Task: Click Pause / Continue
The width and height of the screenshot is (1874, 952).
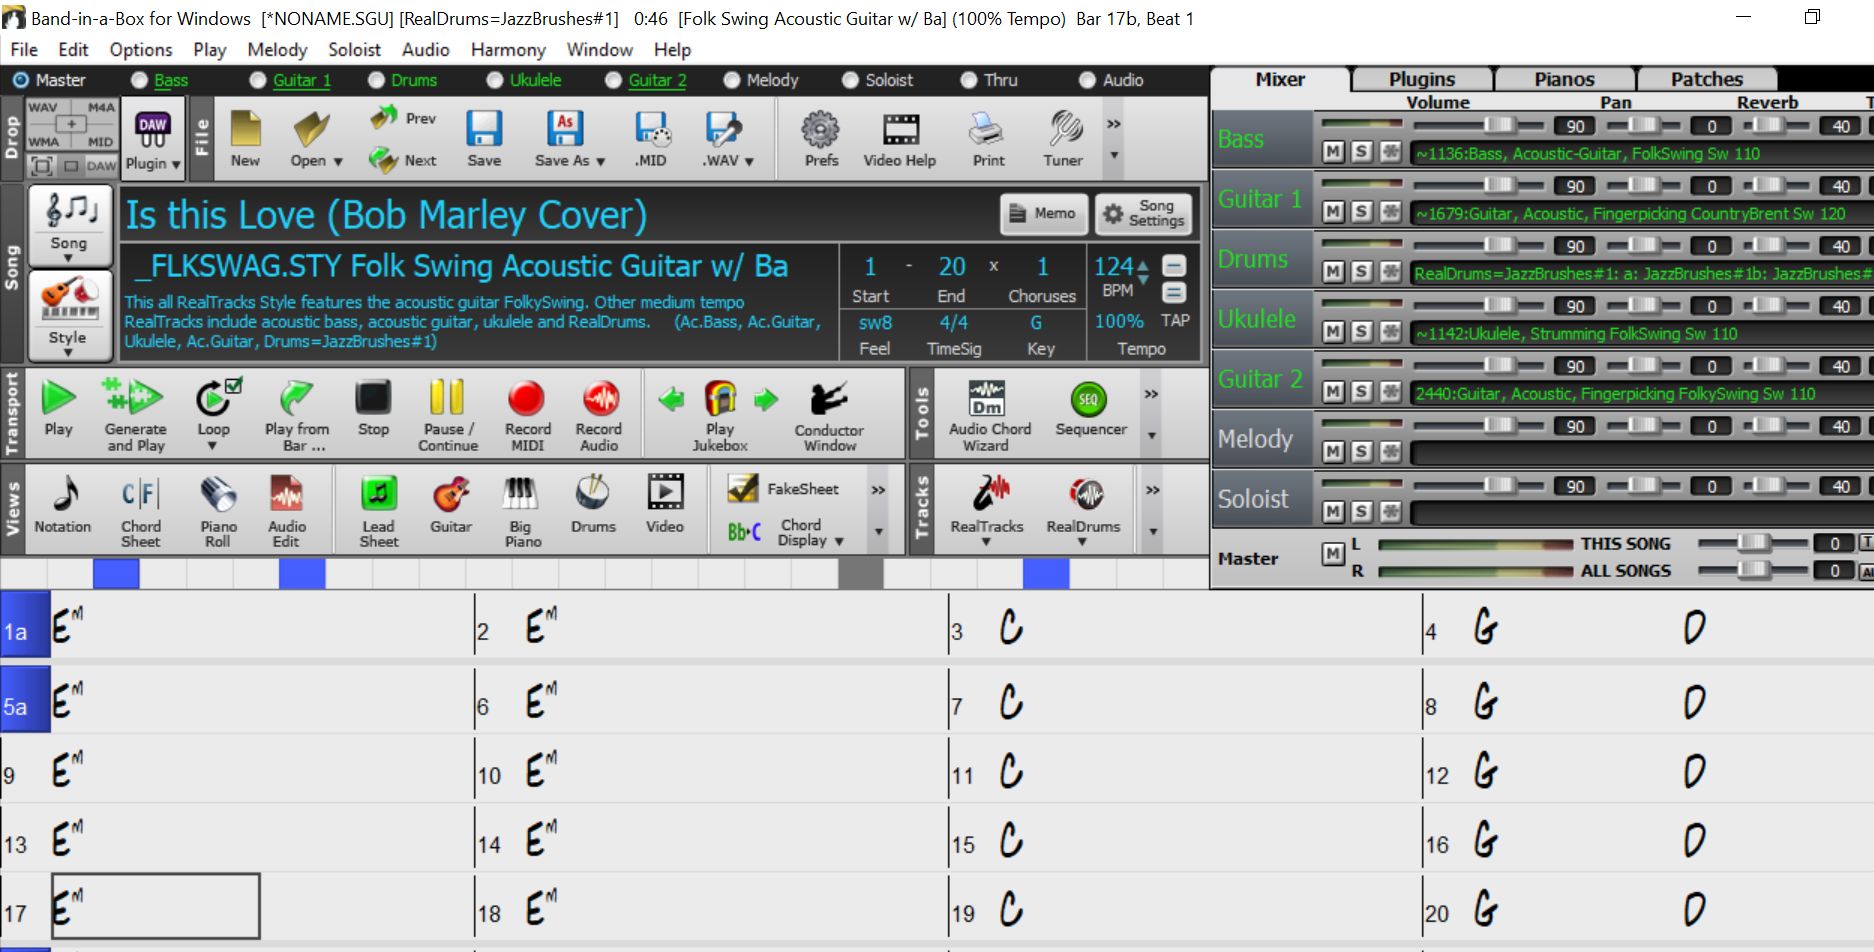Action: (447, 415)
